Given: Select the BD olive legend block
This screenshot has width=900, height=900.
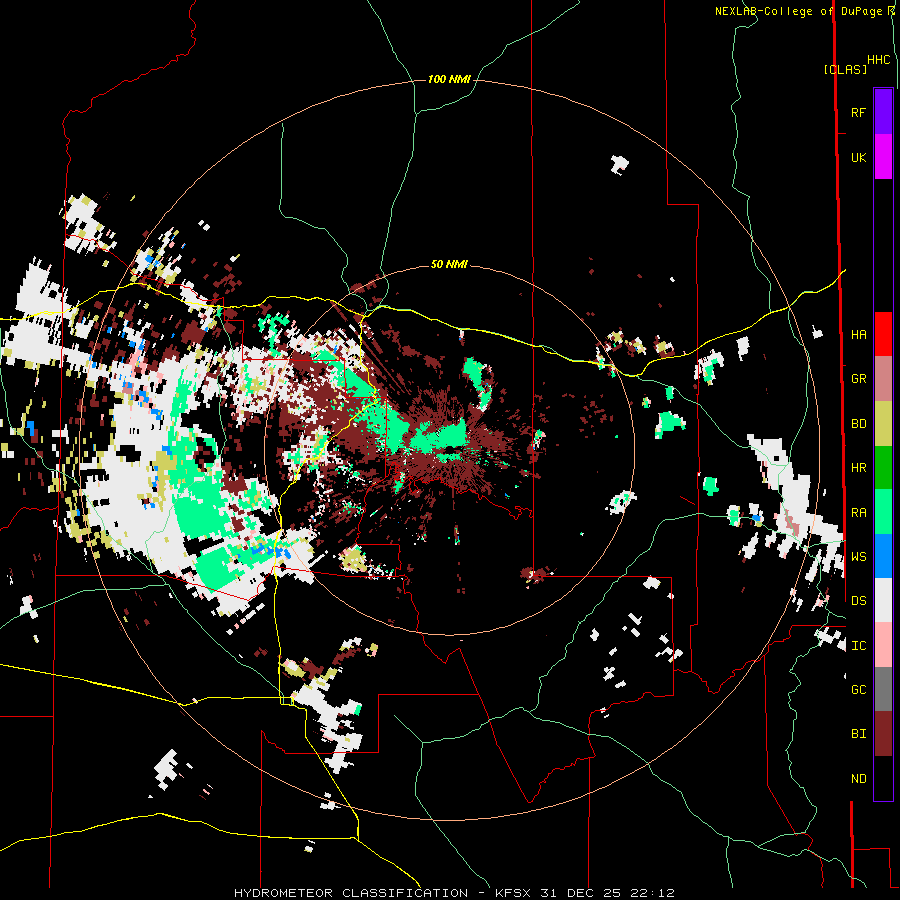Looking at the screenshot, I should pos(883,424).
